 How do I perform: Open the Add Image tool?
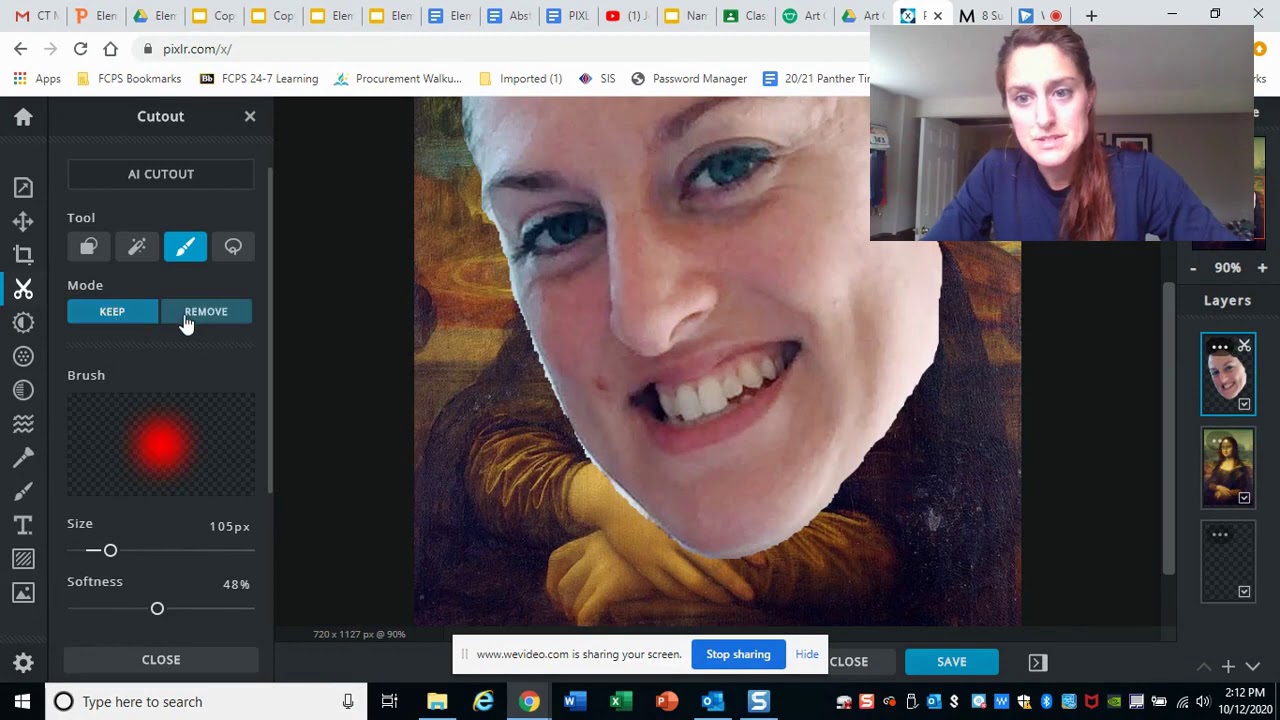[x=23, y=593]
